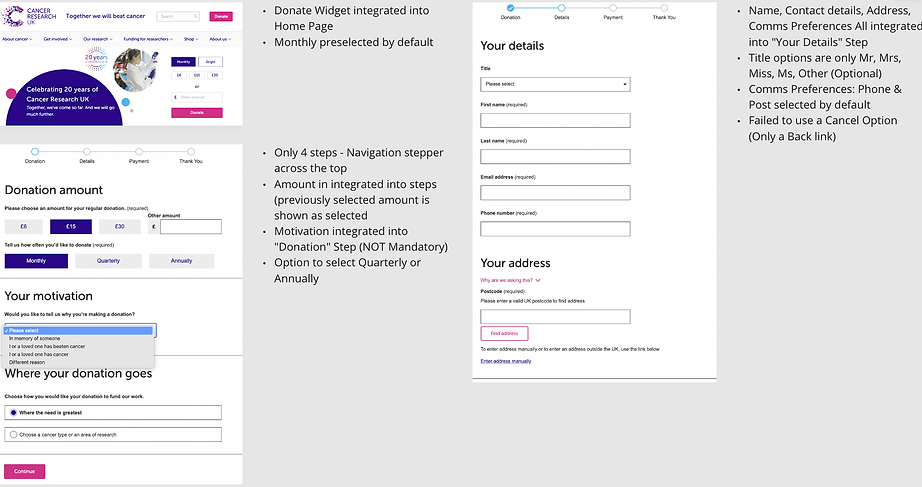922x487 pixels.
Task: Click the pink Continue button
Action: (x=25, y=471)
